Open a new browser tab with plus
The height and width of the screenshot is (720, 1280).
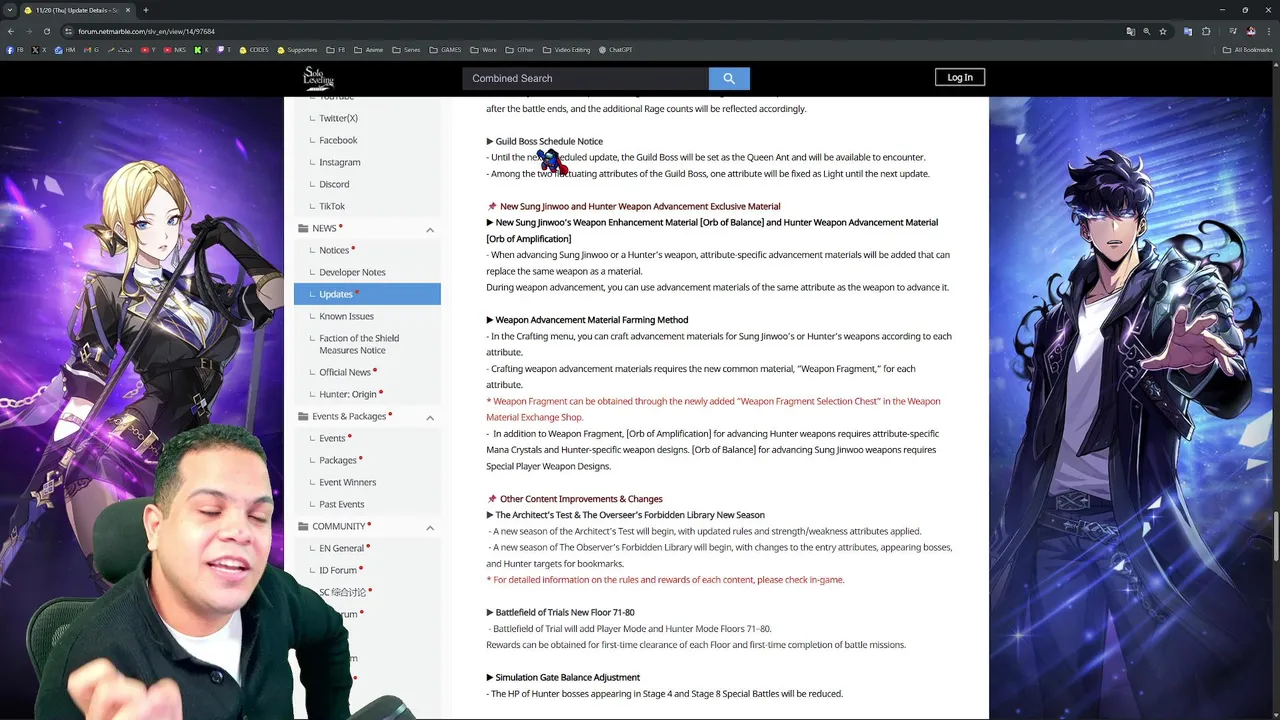(146, 10)
